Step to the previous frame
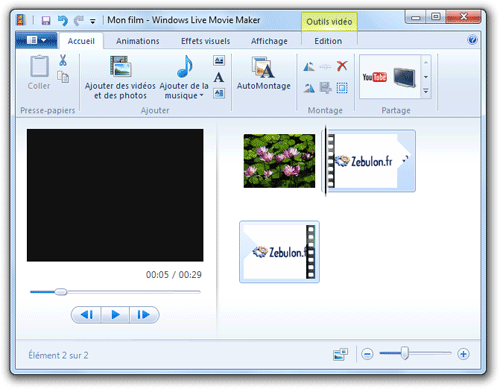The image size is (500, 389). 86,315
